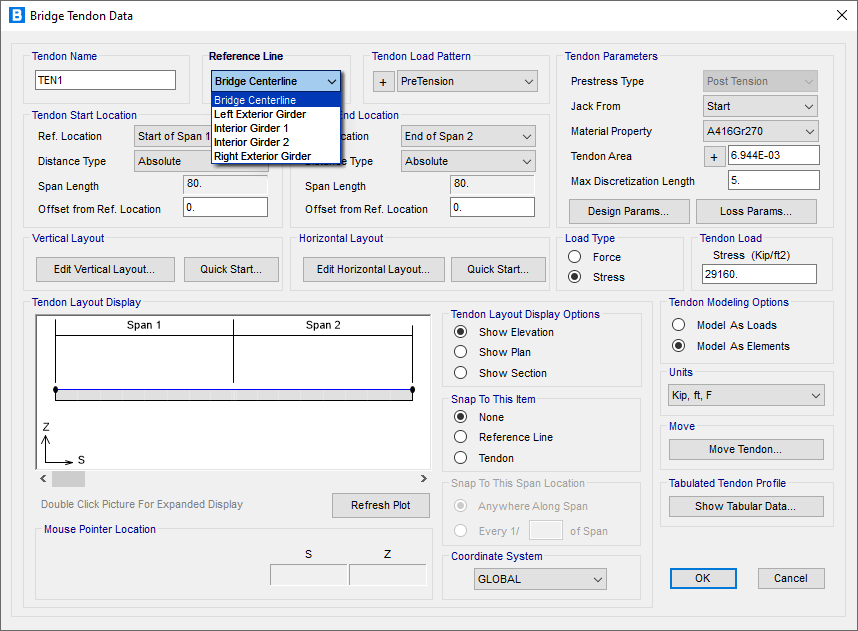Enable Model As Loads option
Screen dimensions: 858x631
pyautogui.click(x=679, y=325)
